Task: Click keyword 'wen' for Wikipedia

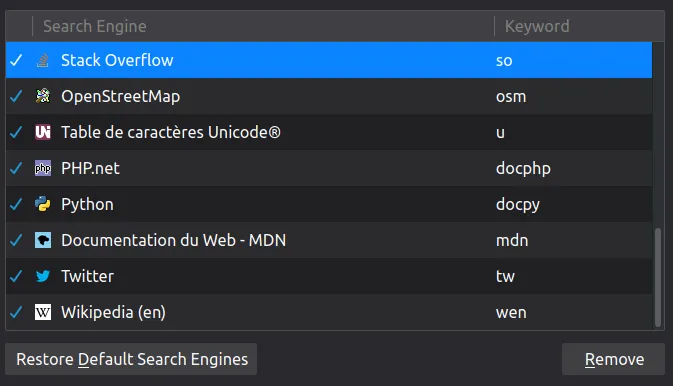Action: pos(511,313)
